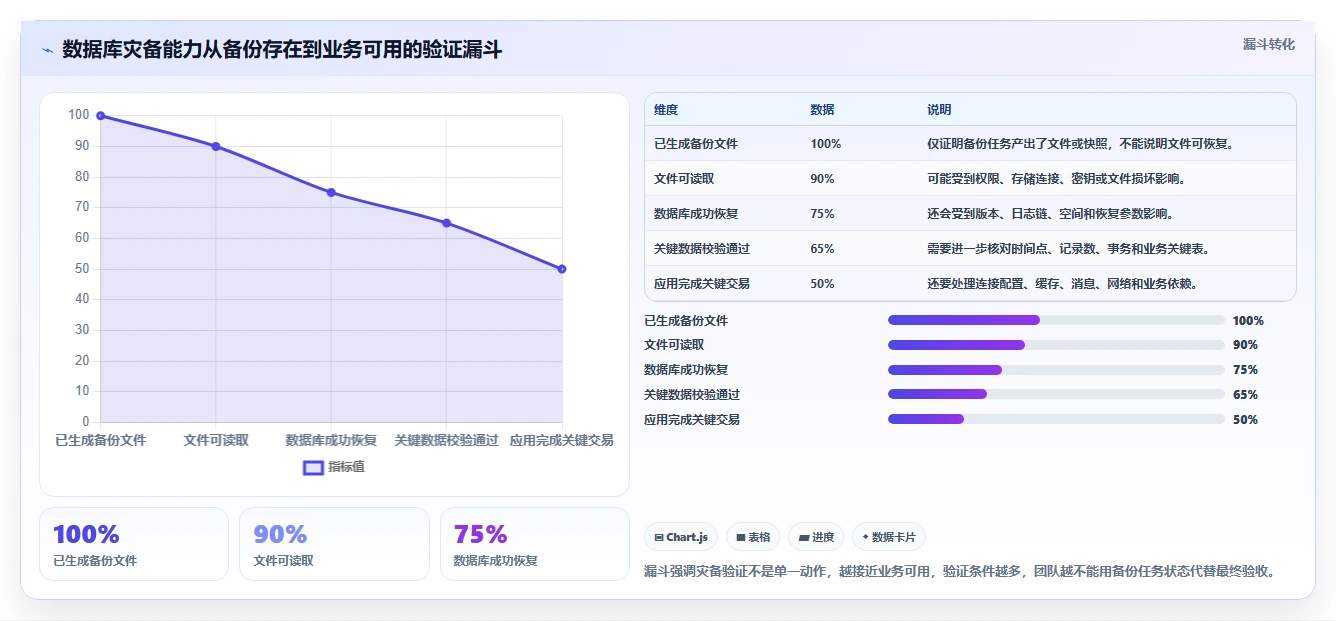Click the 75% 数据库成功恢复 data card
The width and height of the screenshot is (1336, 621).
click(535, 544)
